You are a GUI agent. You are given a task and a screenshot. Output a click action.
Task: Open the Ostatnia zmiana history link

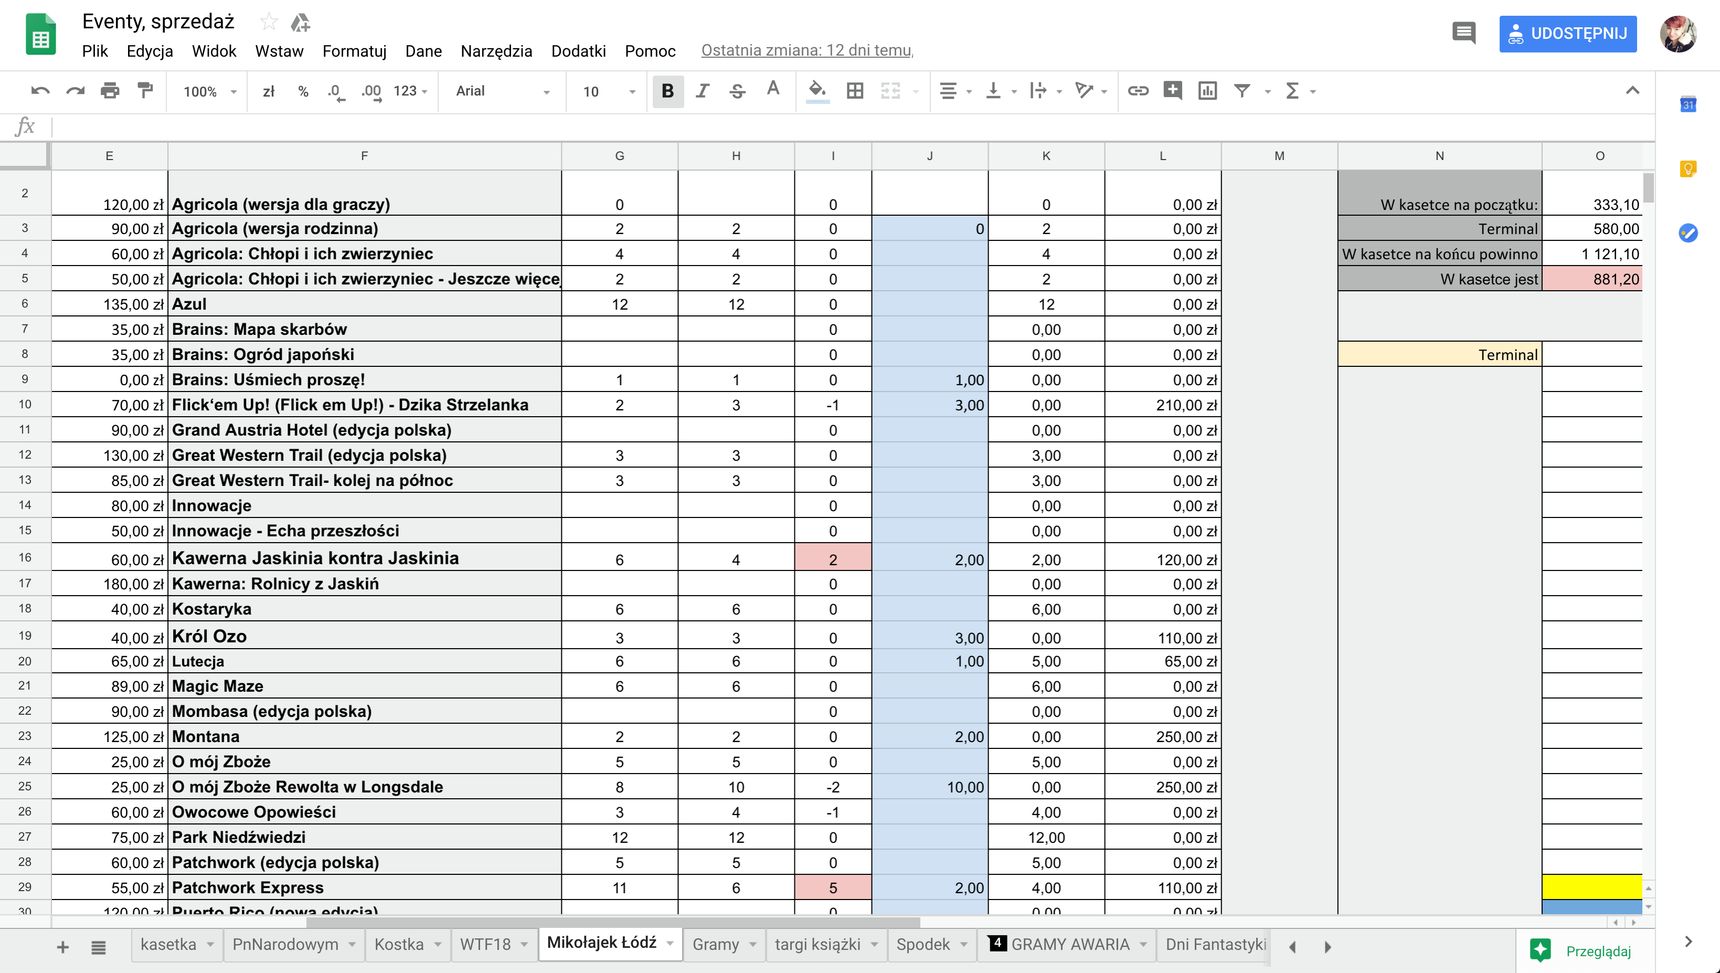807,51
